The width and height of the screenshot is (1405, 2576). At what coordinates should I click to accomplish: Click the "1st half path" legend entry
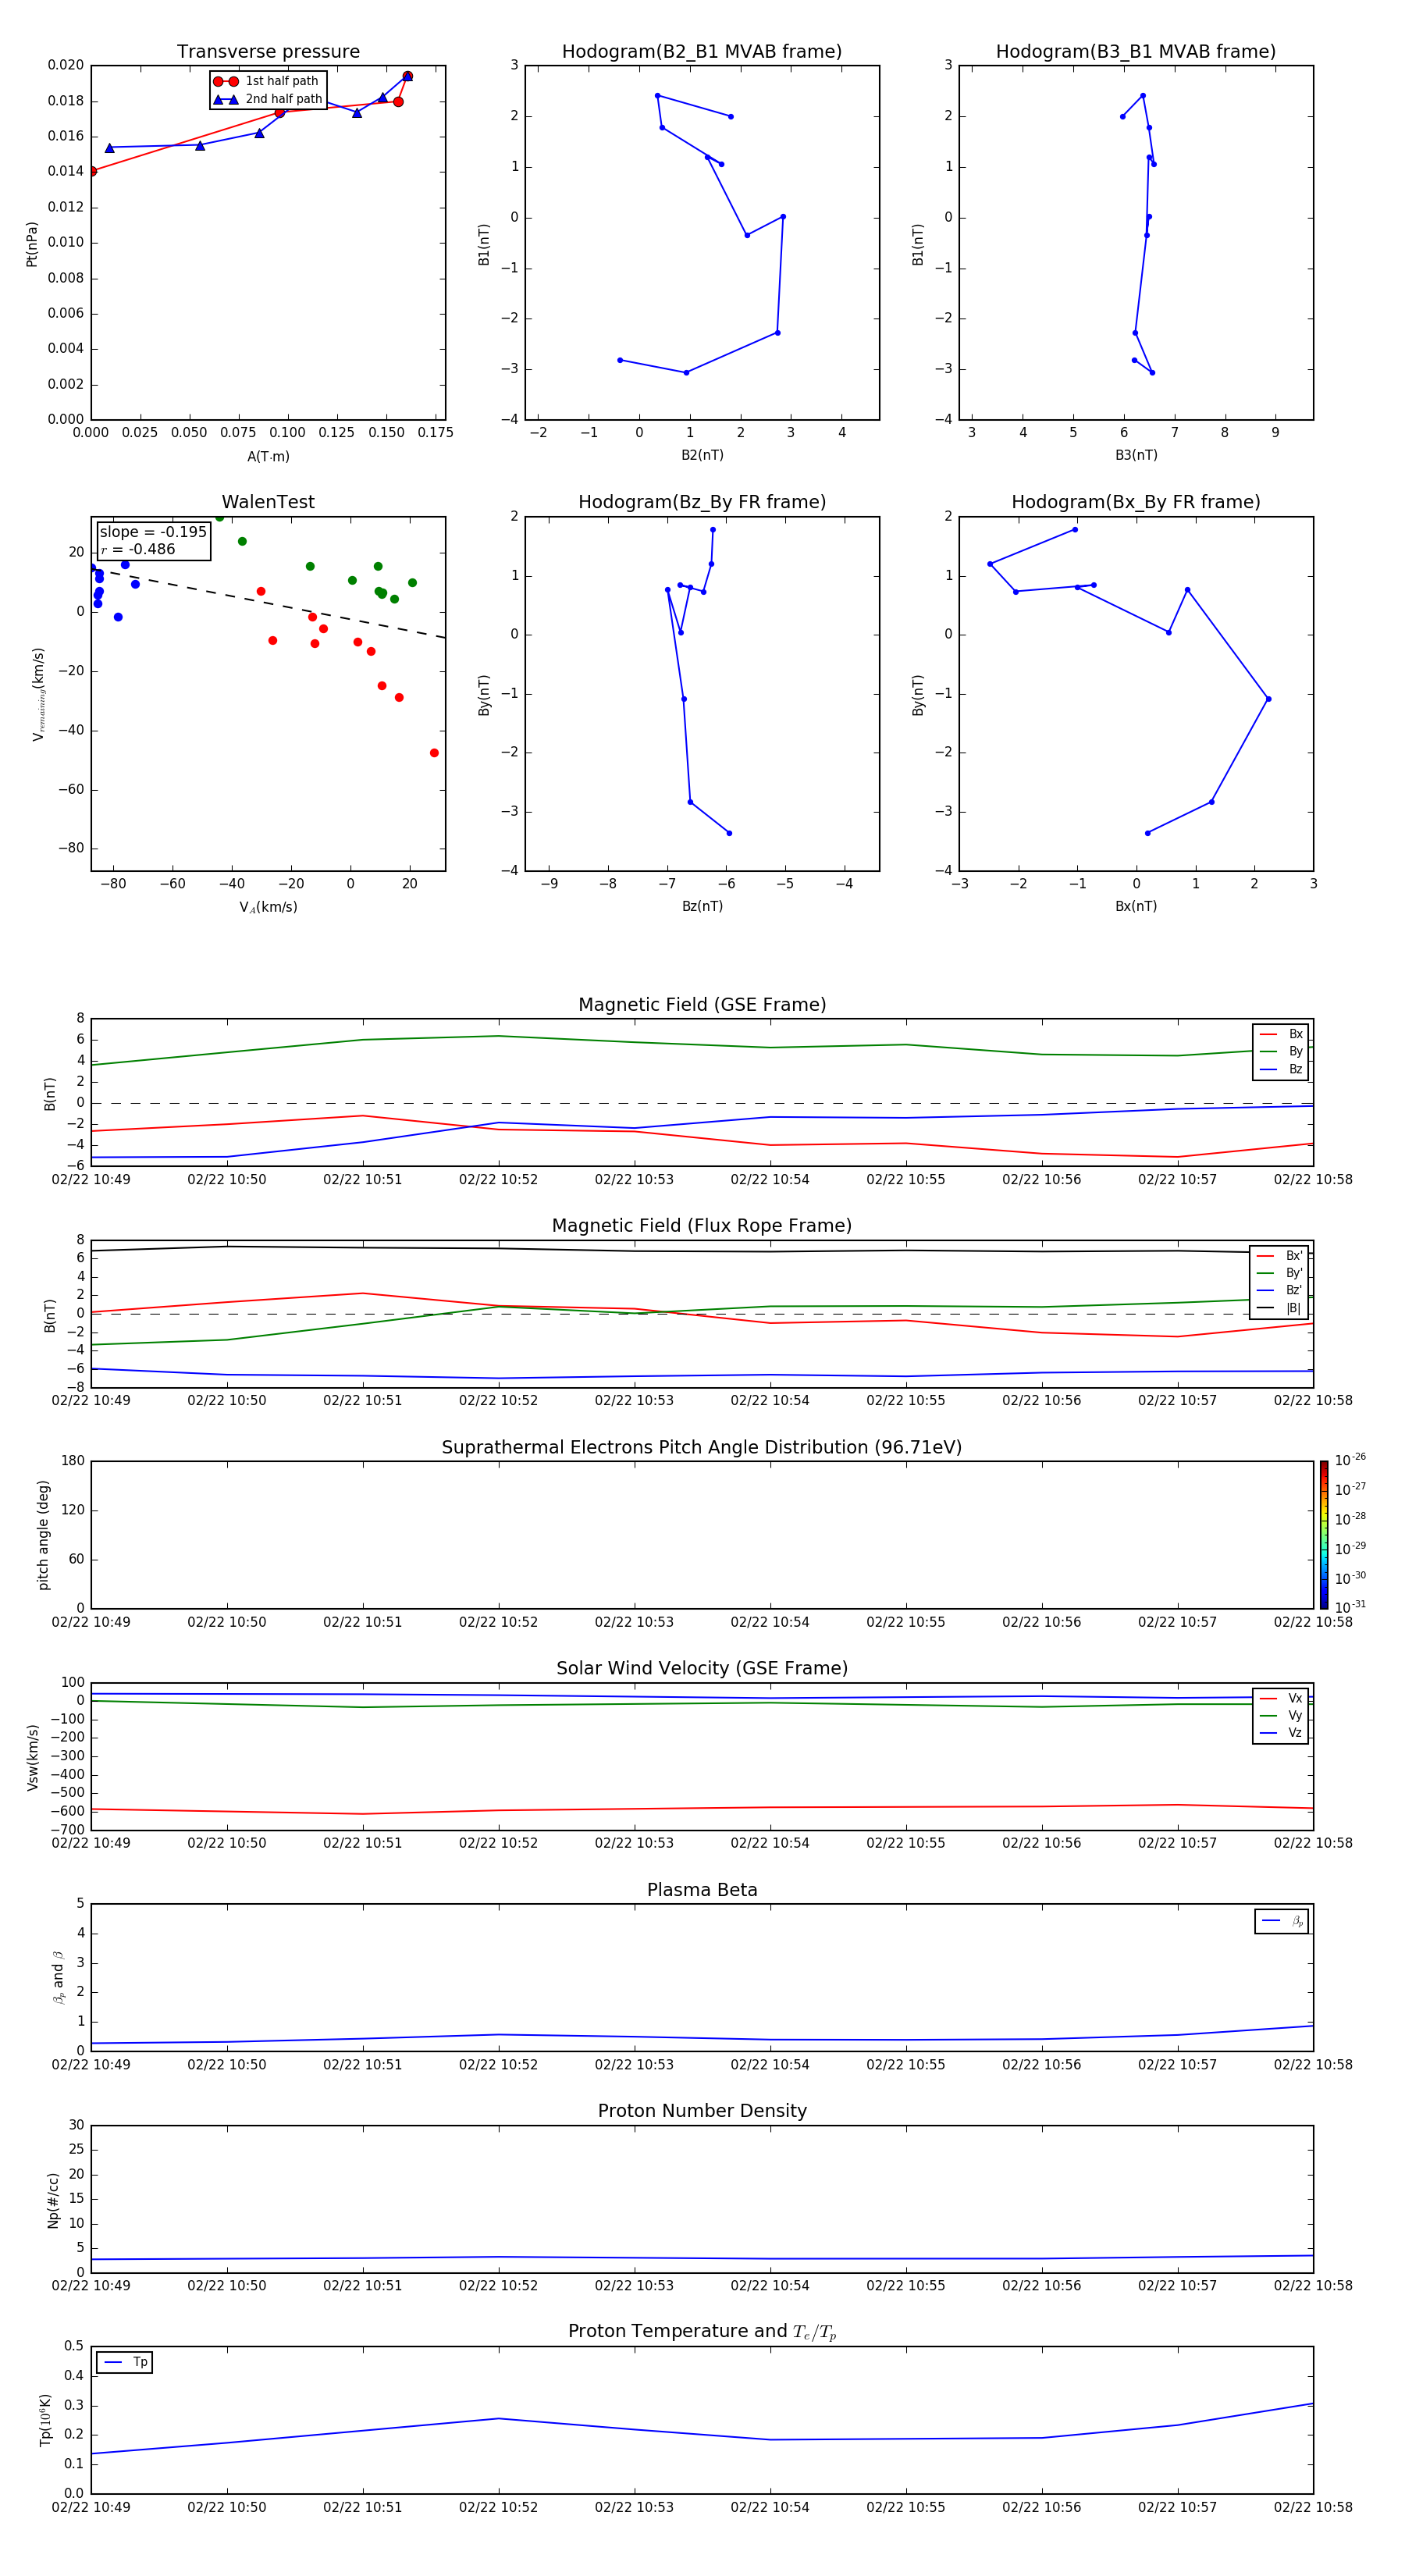tap(267, 81)
